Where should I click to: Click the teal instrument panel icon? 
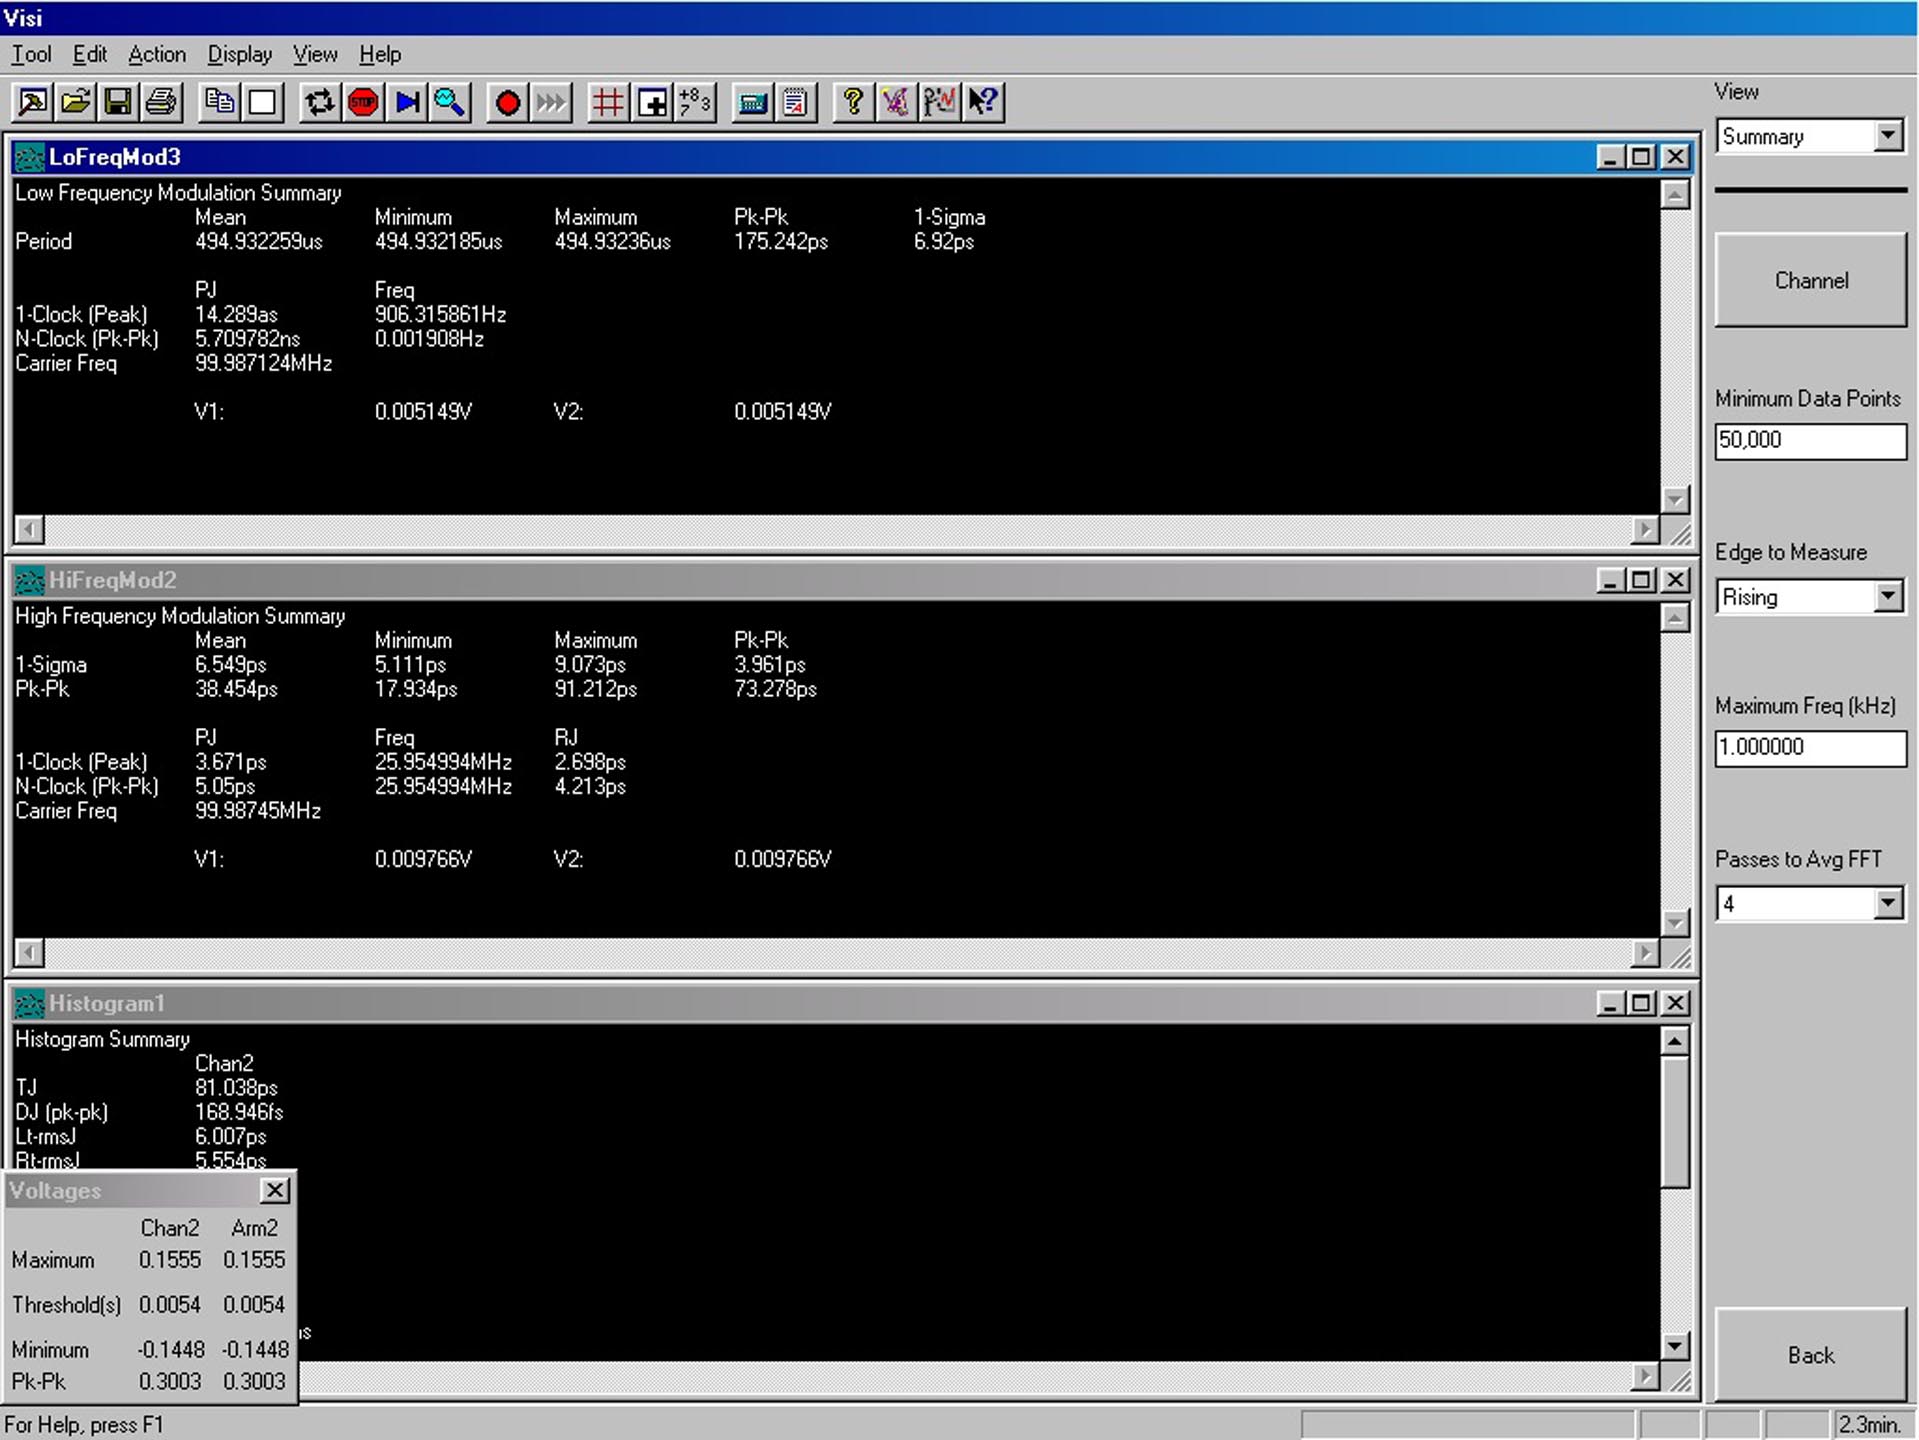[752, 102]
